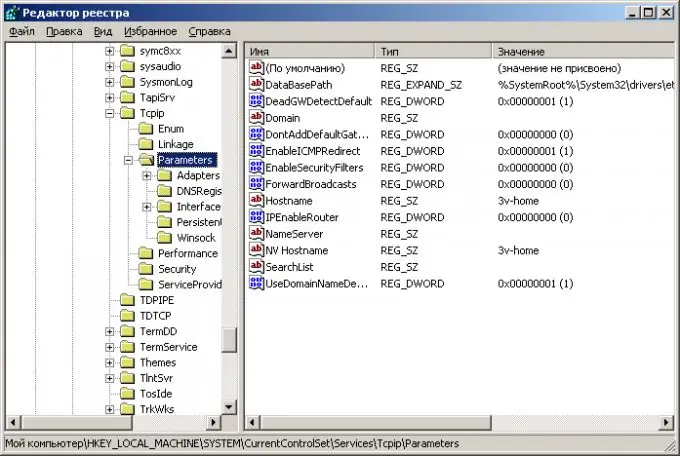Click the values pane horizontal scrollbar thumb
Screen dimensions: 680x456
pos(376,422)
